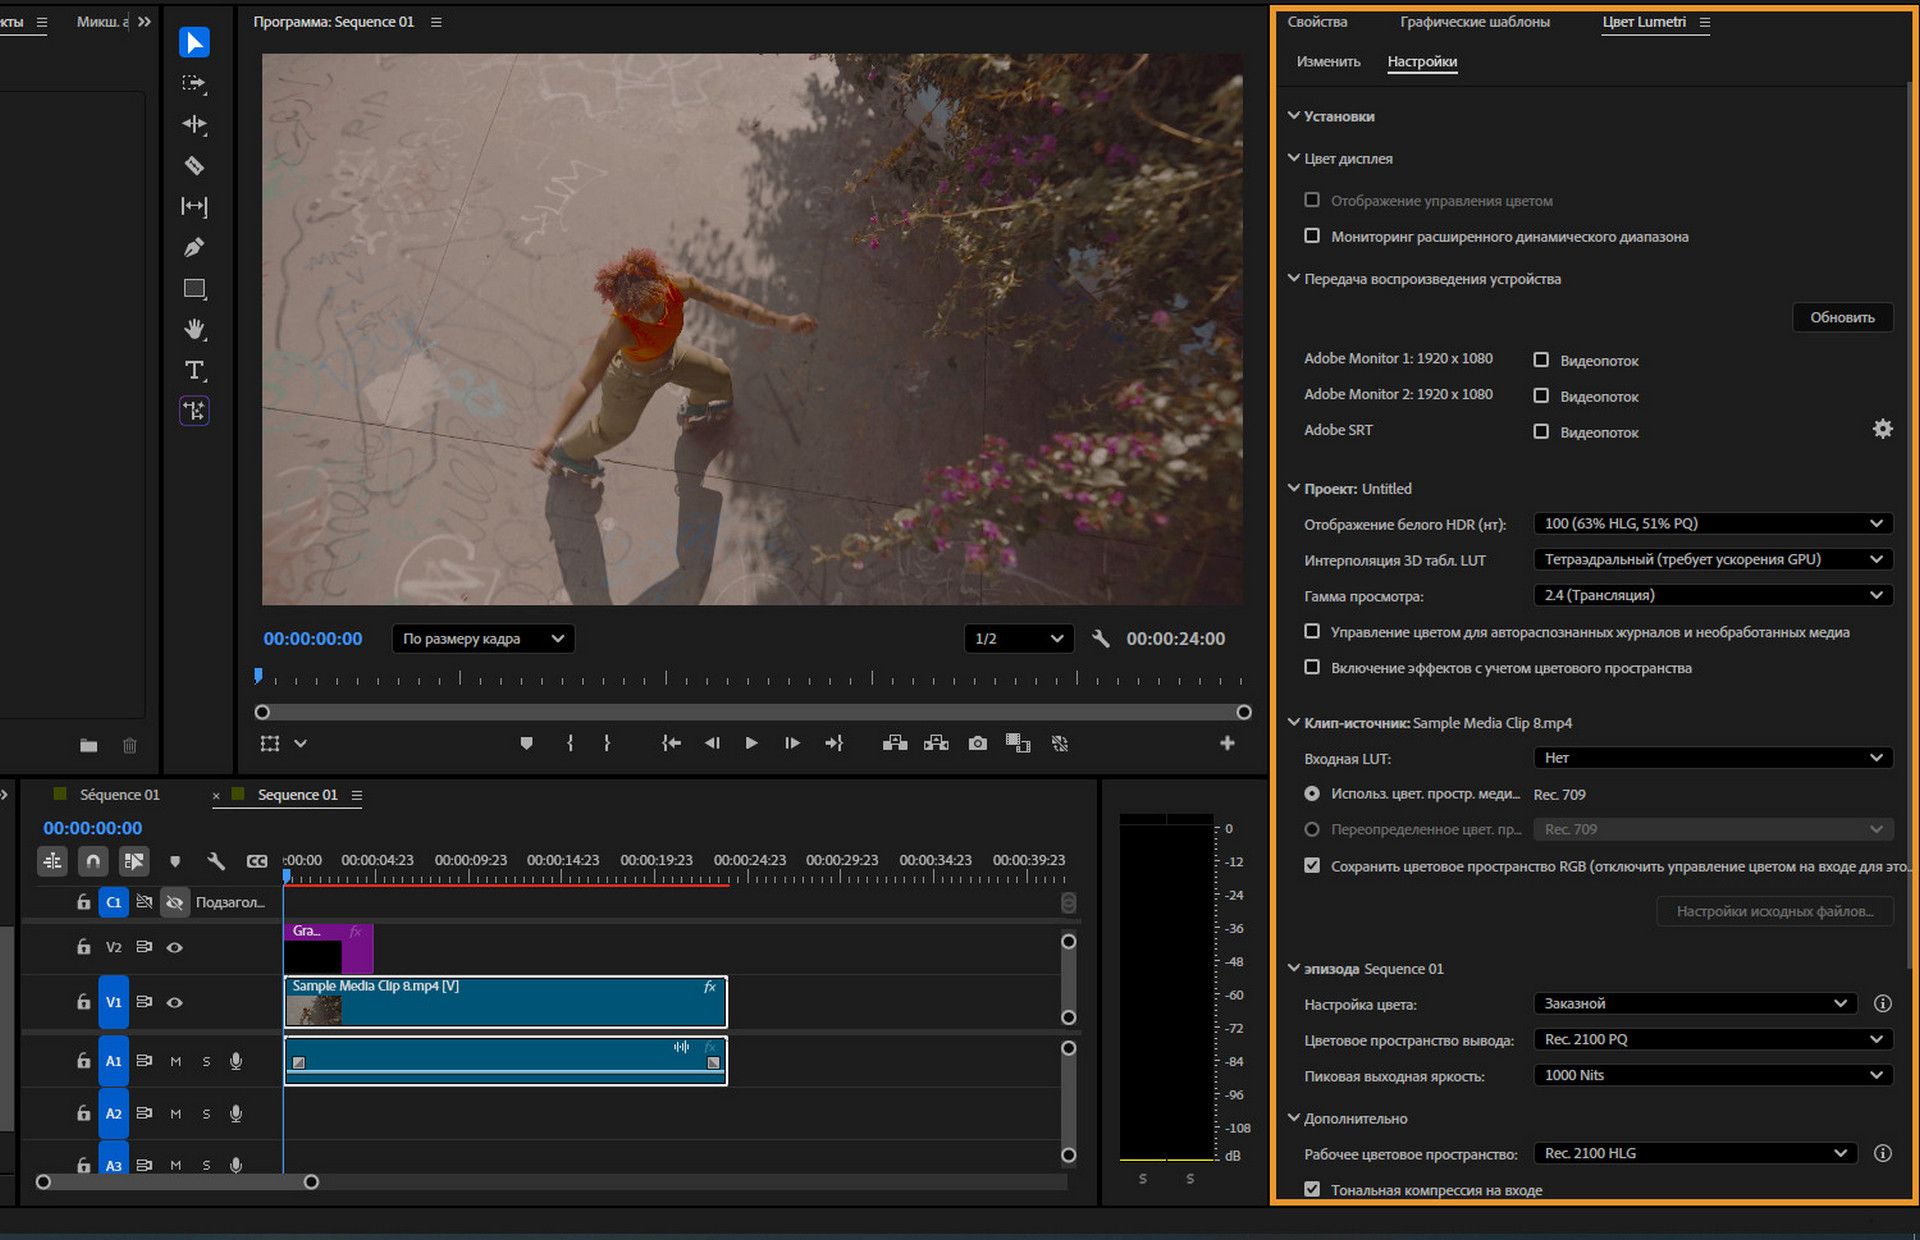This screenshot has width=1920, height=1240.
Task: Select the Type tool
Action: point(194,370)
